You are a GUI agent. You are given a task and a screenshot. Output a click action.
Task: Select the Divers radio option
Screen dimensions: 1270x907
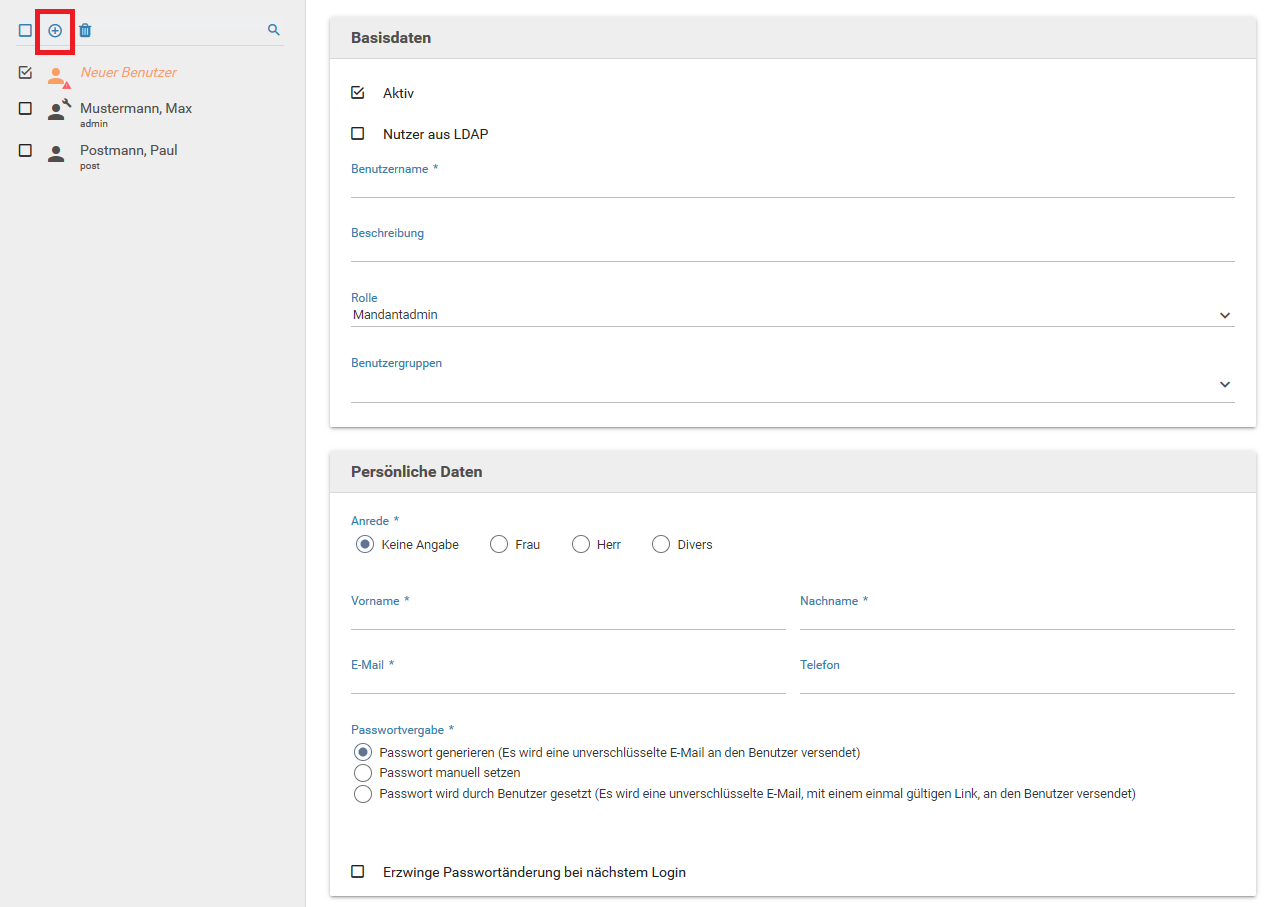pos(661,545)
